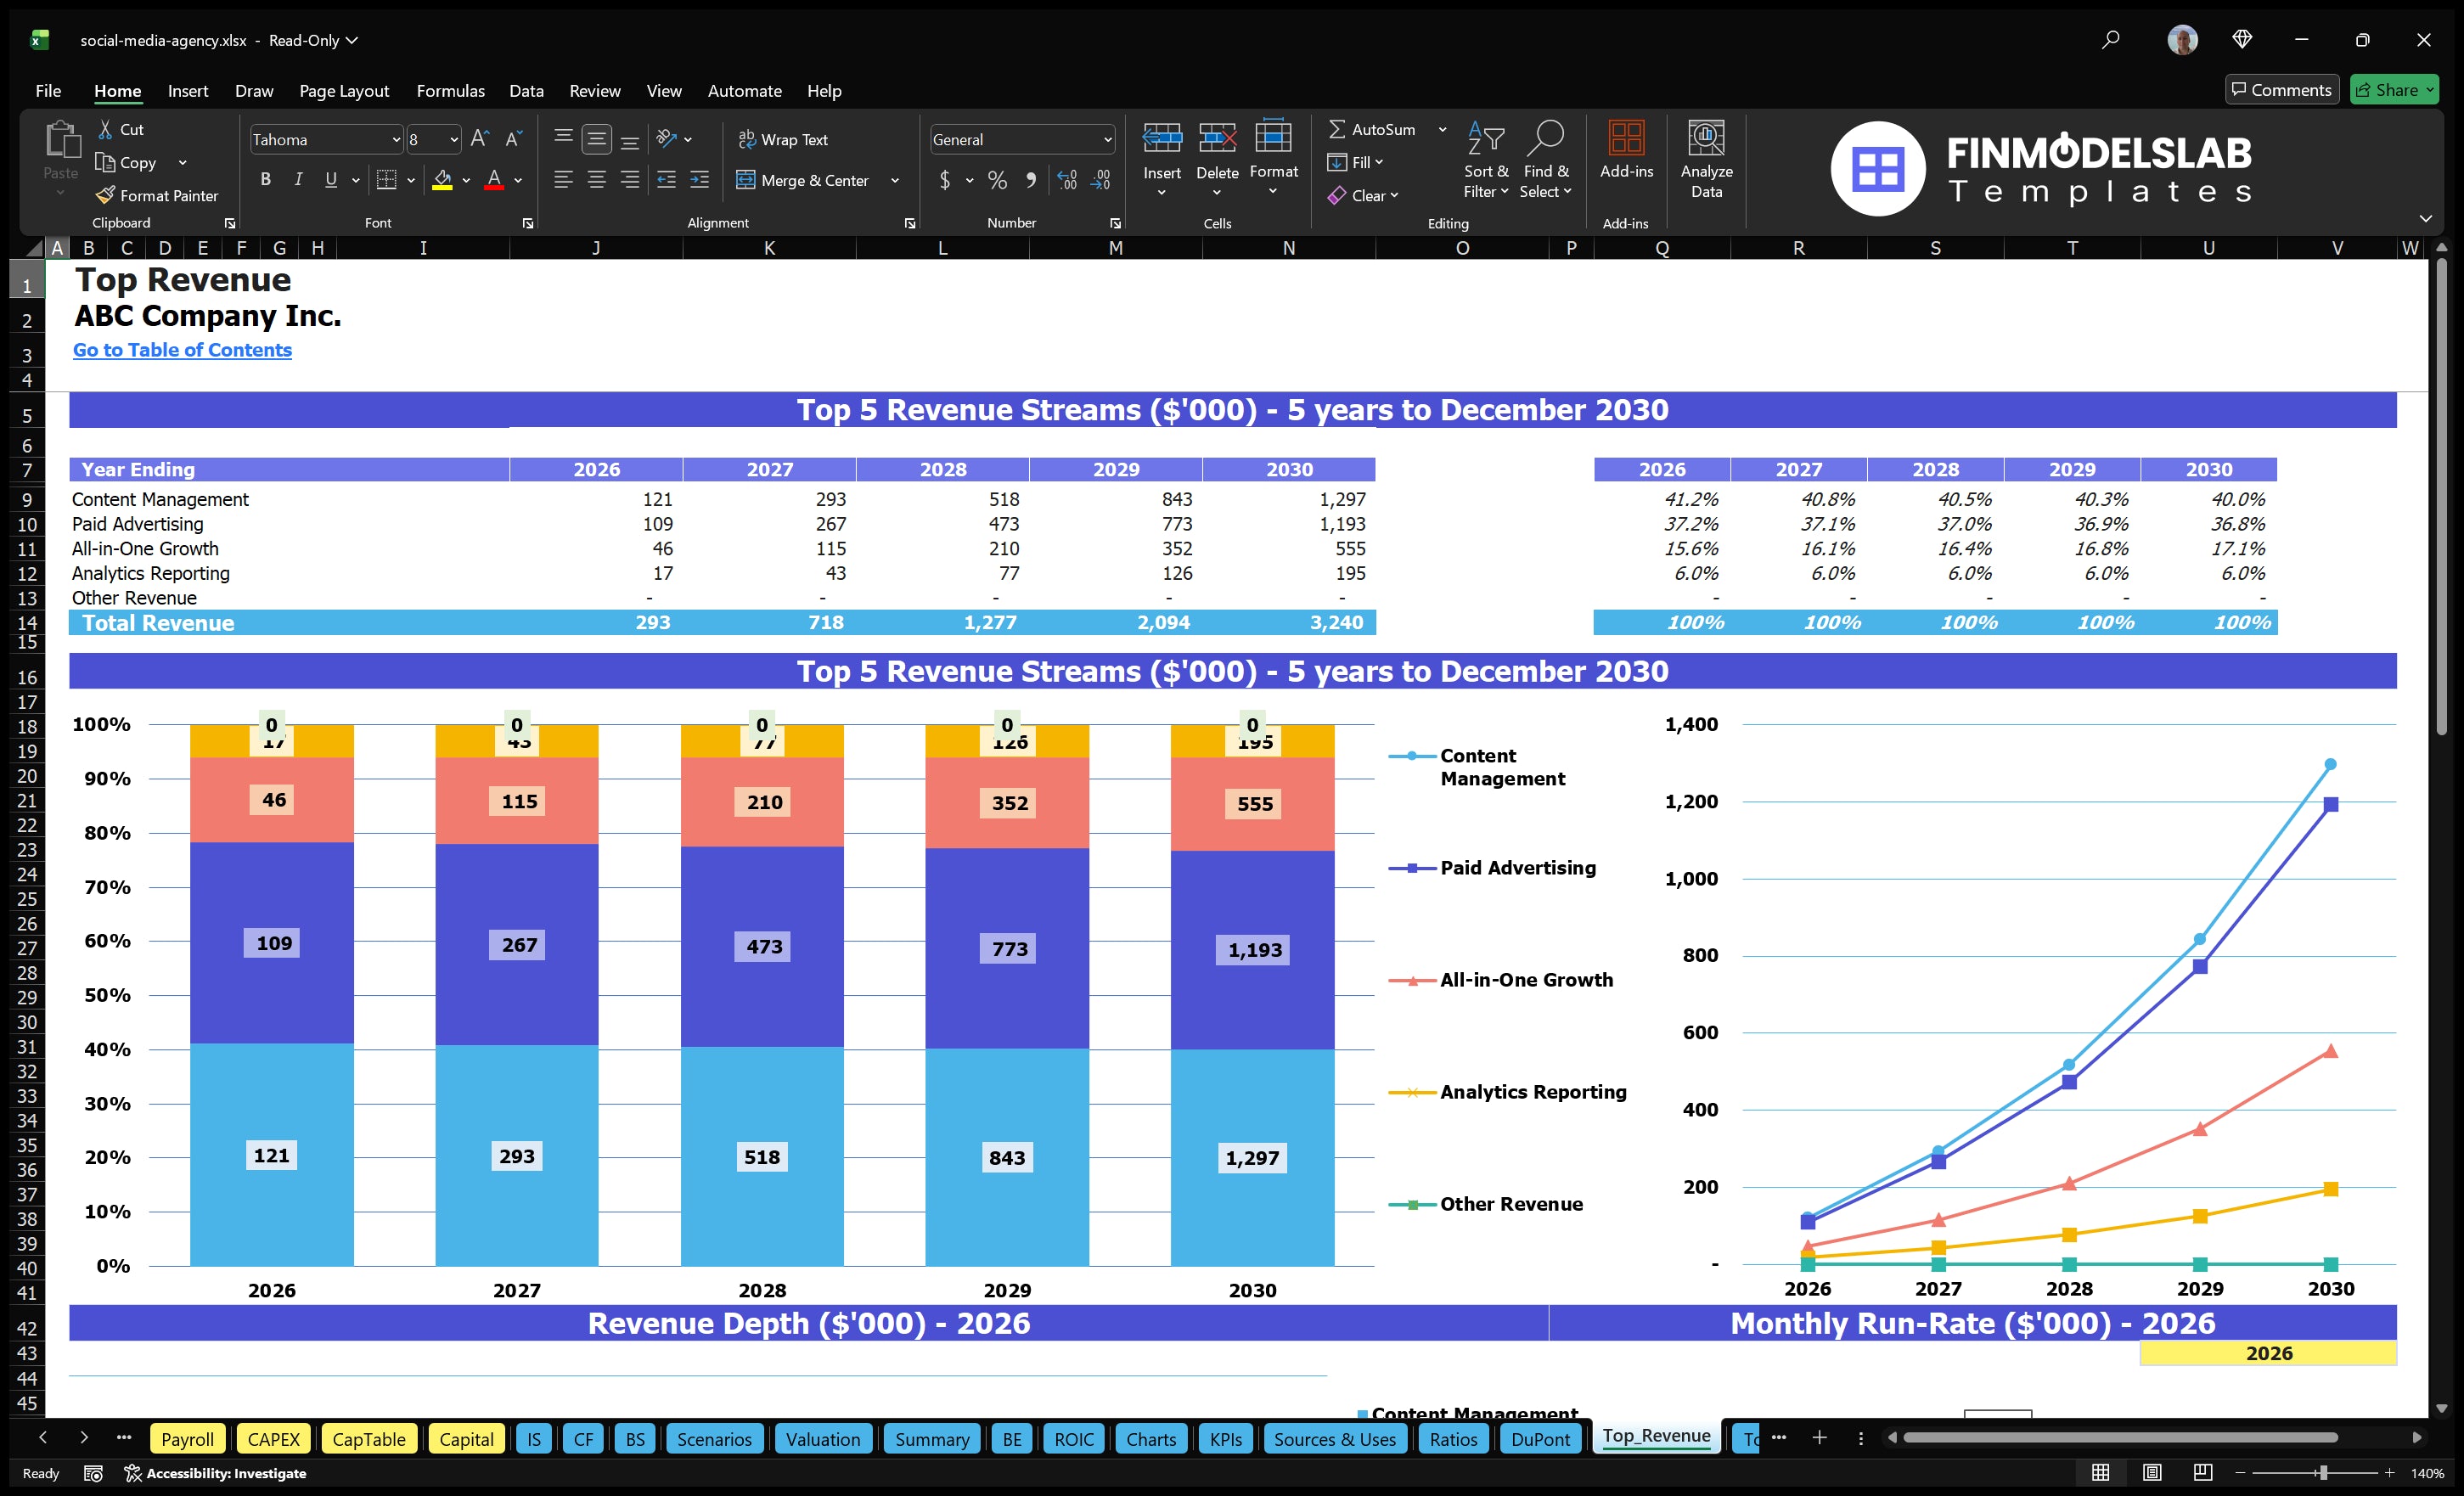Launch Analyze Data

point(1707,160)
